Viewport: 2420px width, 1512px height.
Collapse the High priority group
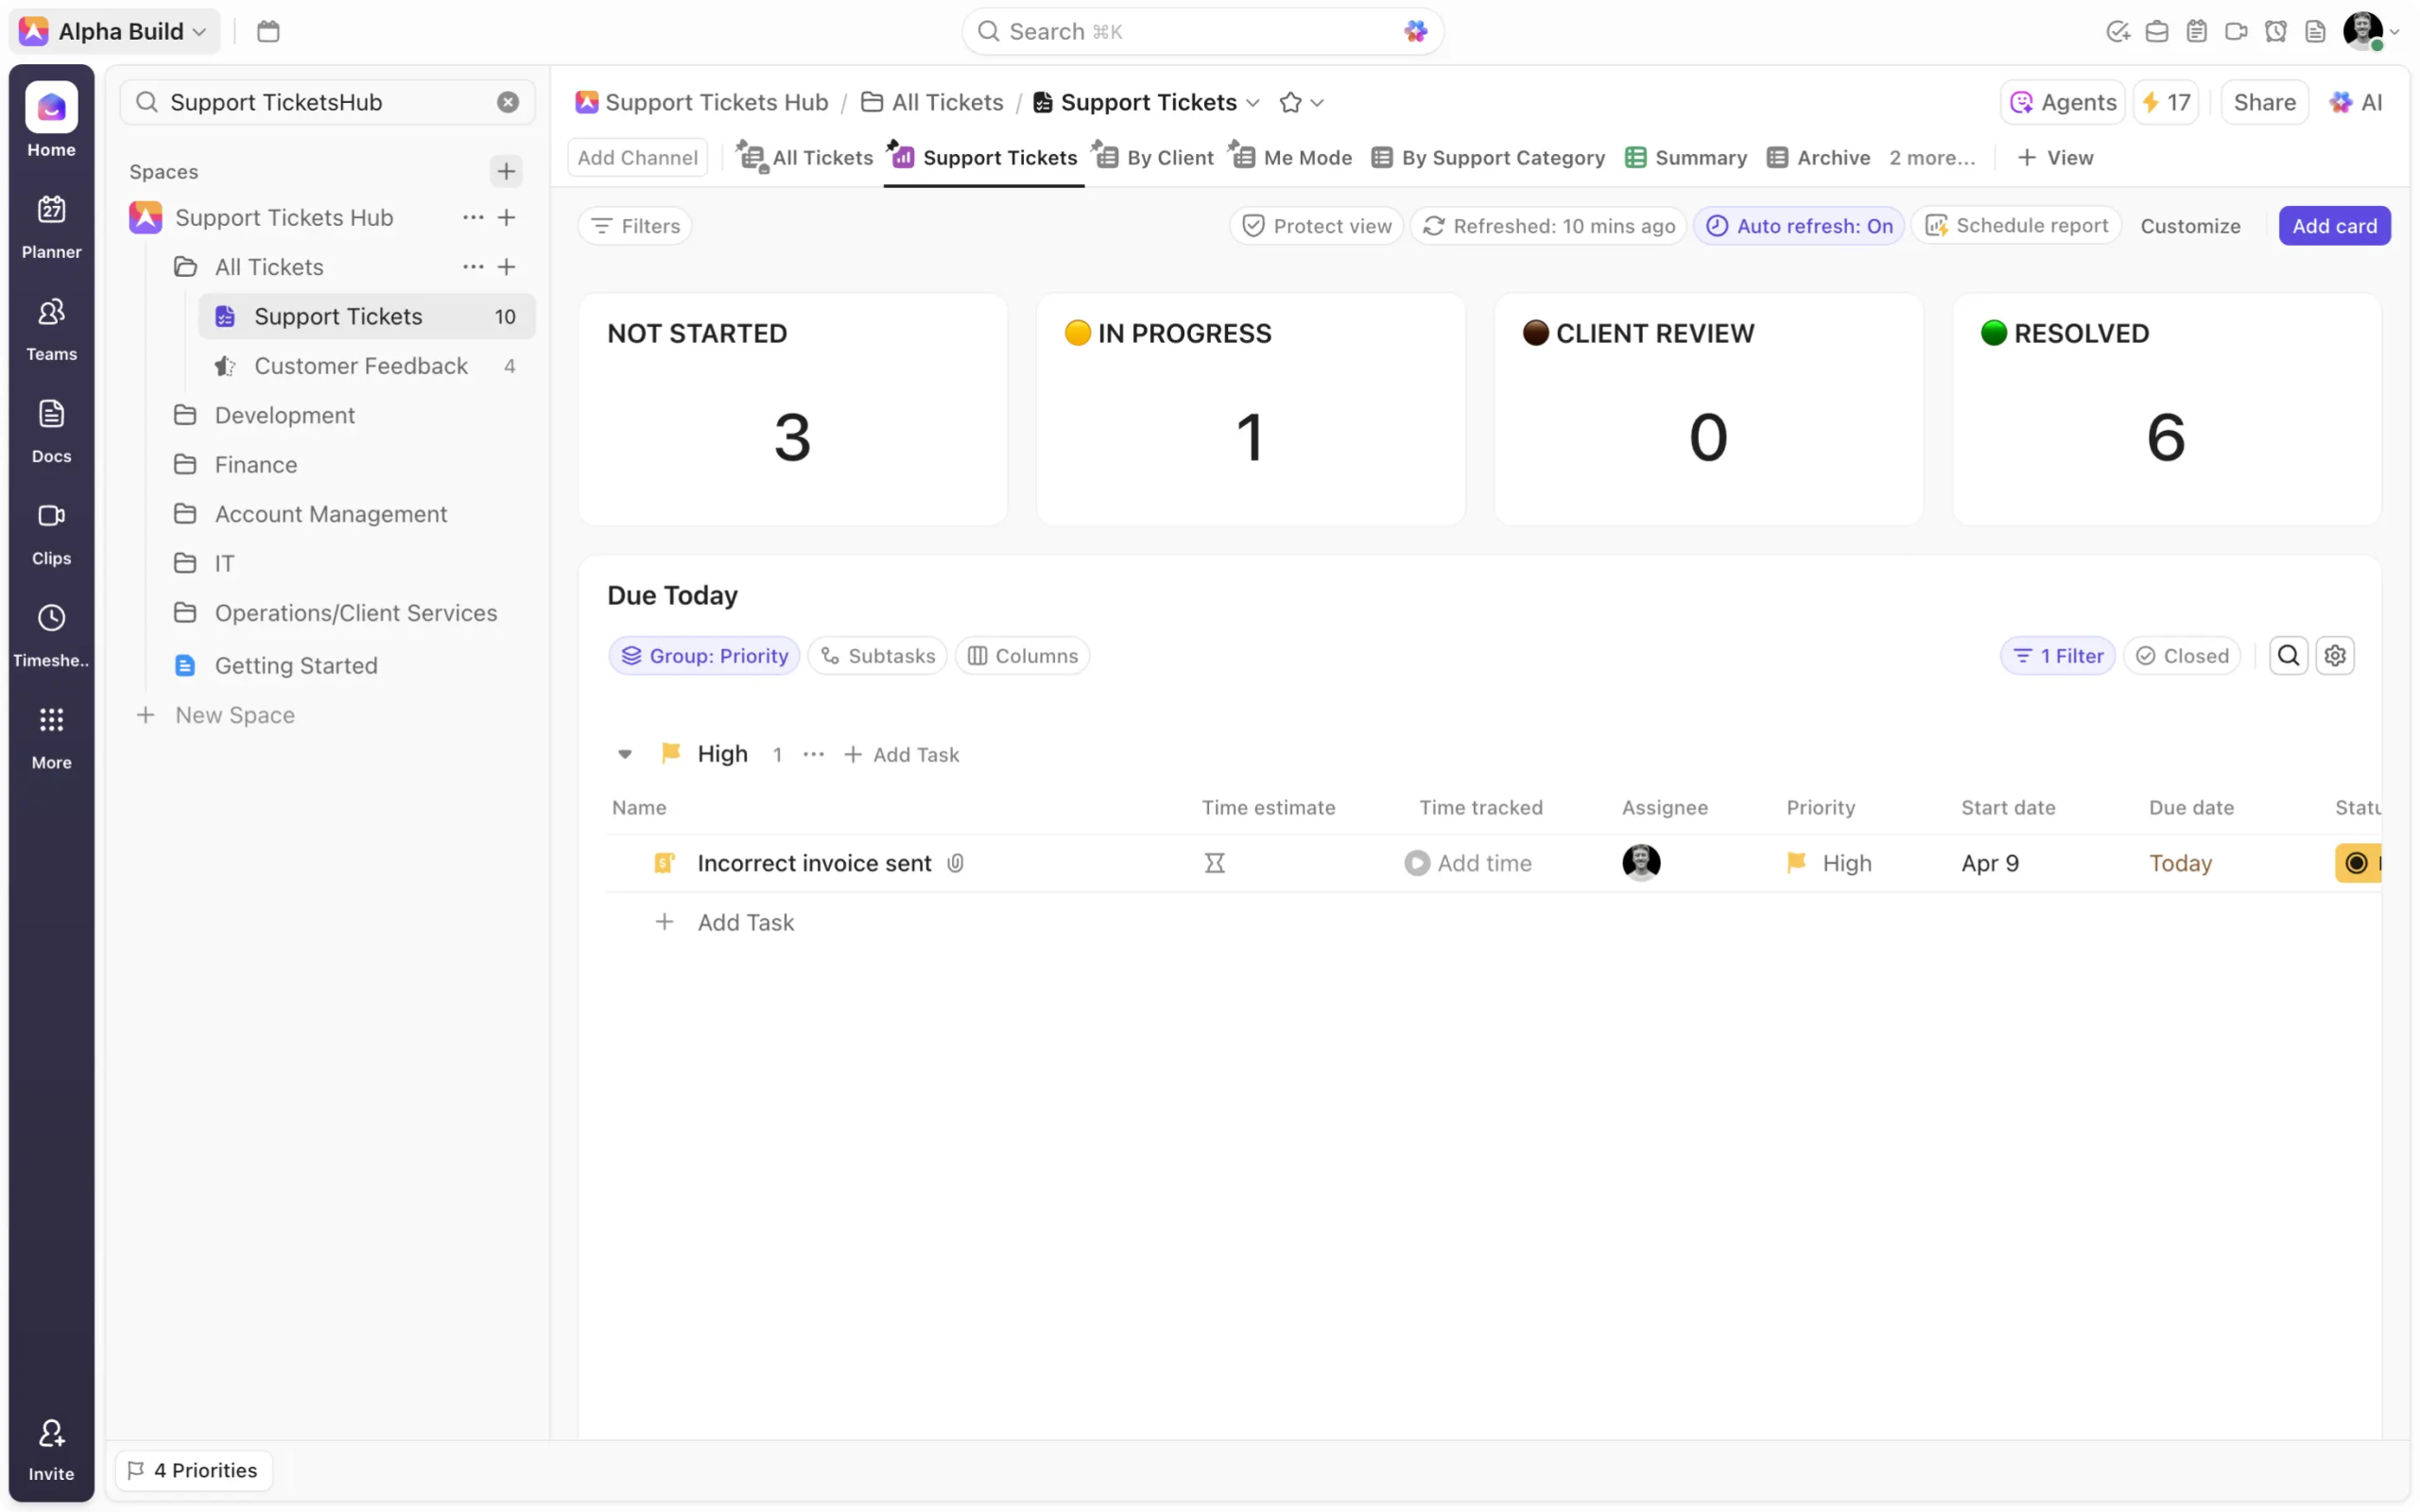[x=625, y=754]
